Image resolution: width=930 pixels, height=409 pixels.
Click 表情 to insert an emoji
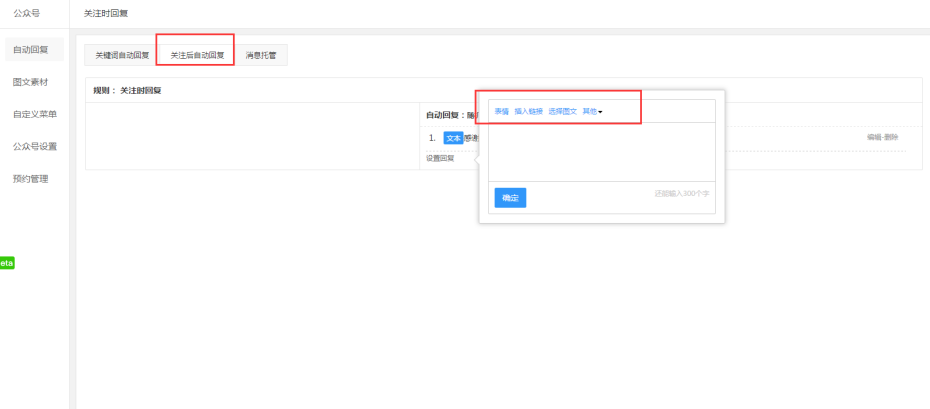click(x=501, y=111)
